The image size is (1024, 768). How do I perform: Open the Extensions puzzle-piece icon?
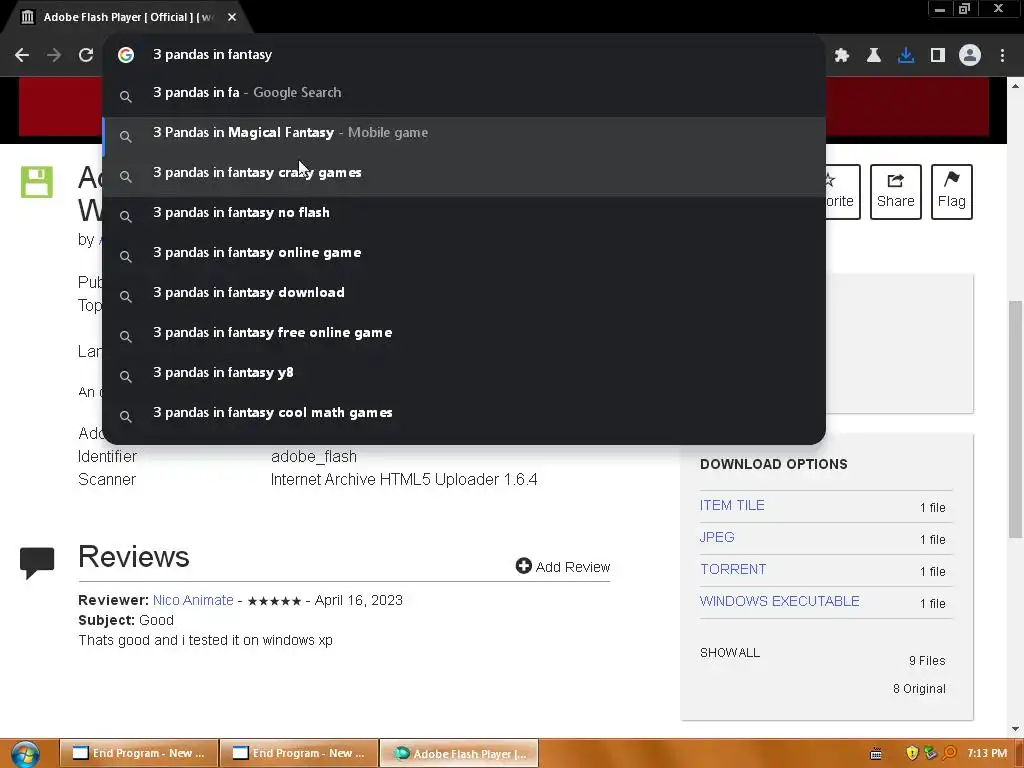842,56
